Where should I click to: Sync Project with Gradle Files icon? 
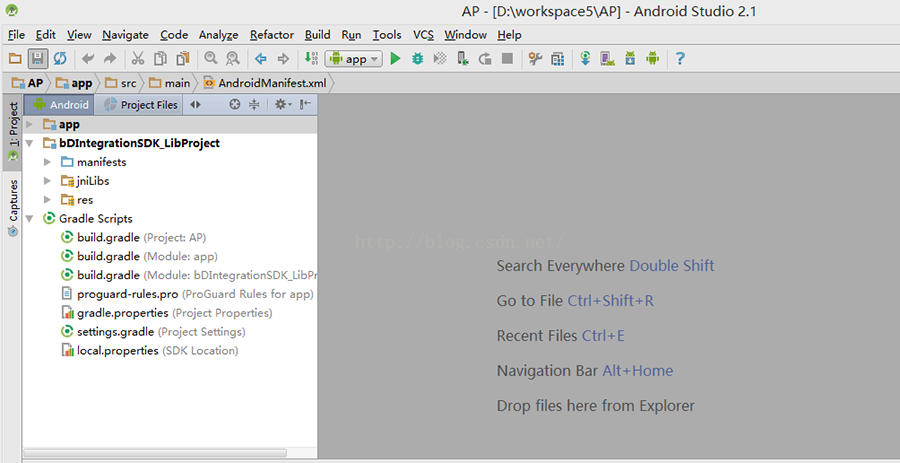tap(585, 59)
